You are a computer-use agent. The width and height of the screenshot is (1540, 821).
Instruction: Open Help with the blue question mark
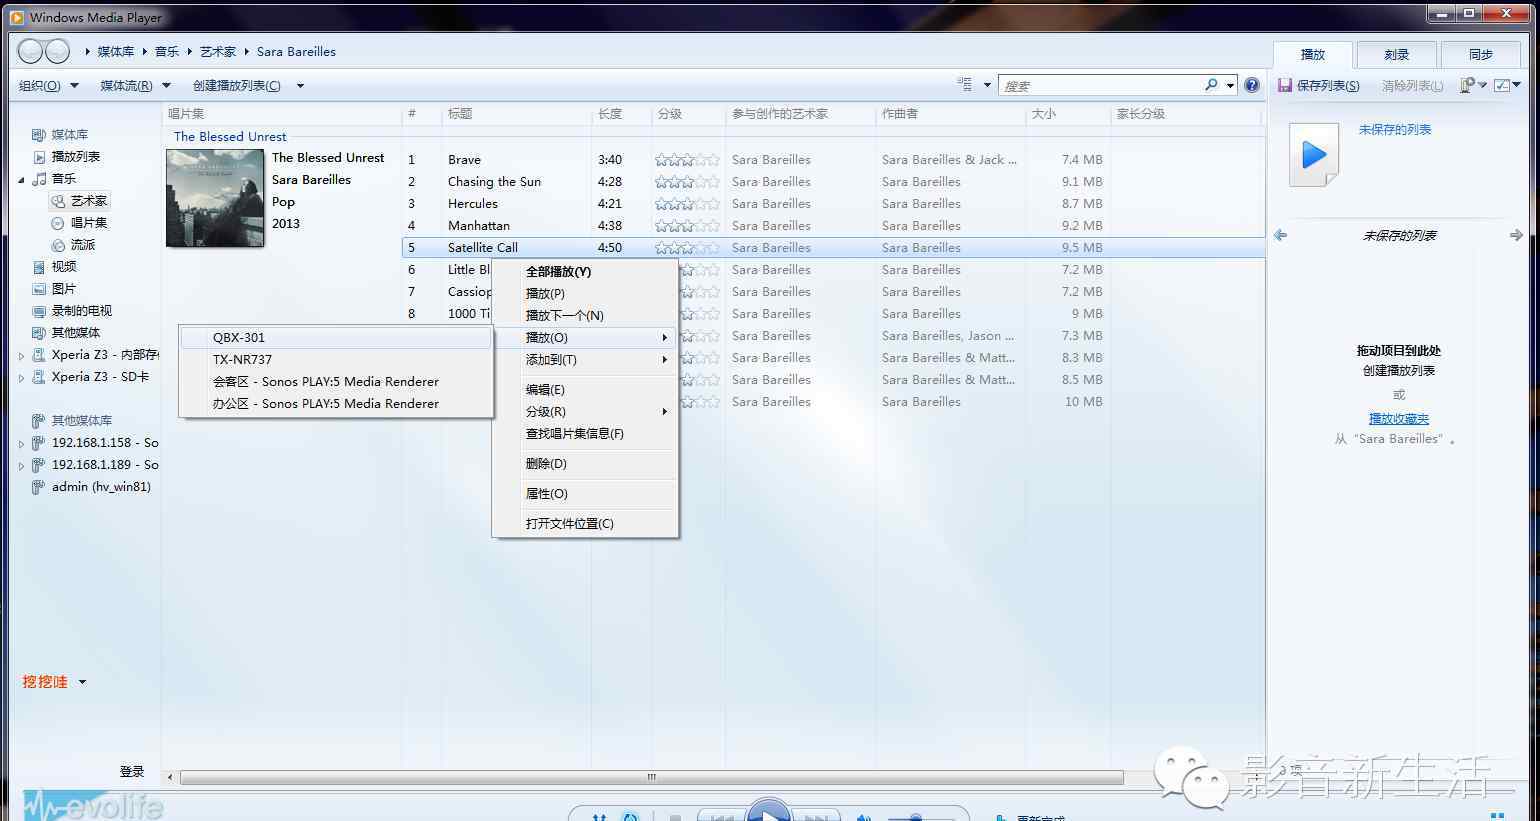tap(1251, 85)
